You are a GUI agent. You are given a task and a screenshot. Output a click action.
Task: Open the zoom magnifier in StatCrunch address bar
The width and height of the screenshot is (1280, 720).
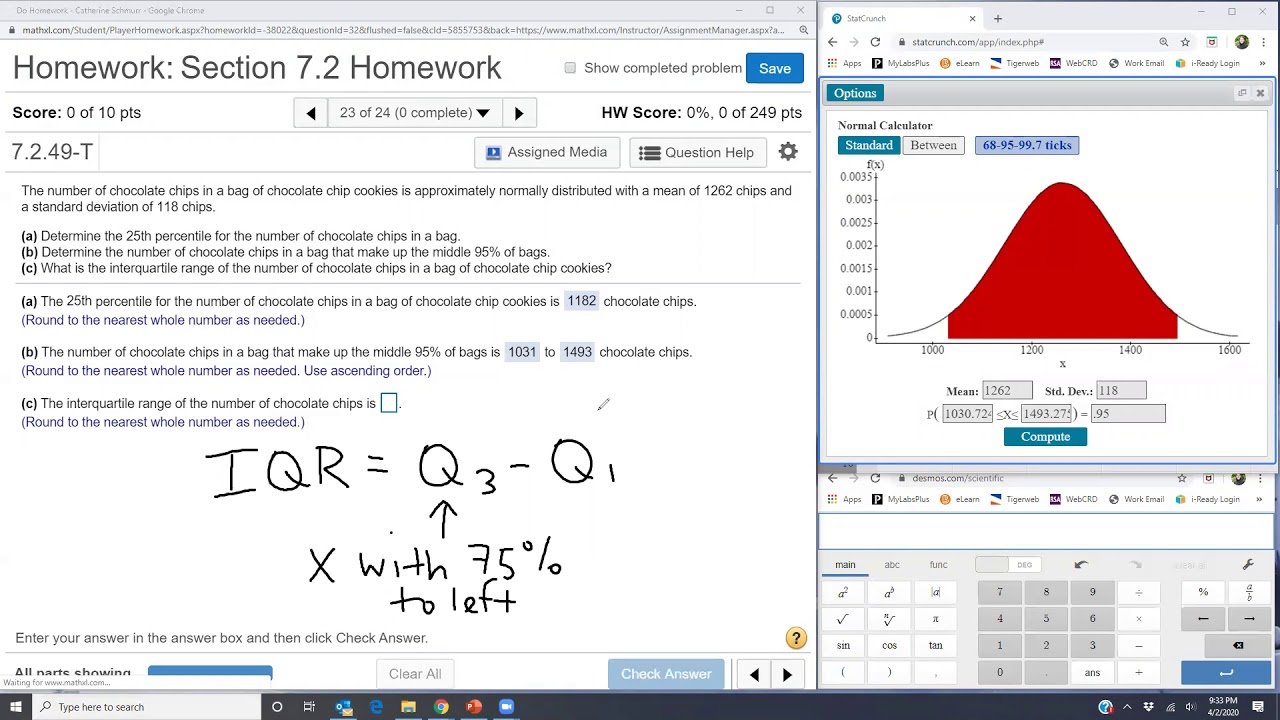[x=1164, y=42]
